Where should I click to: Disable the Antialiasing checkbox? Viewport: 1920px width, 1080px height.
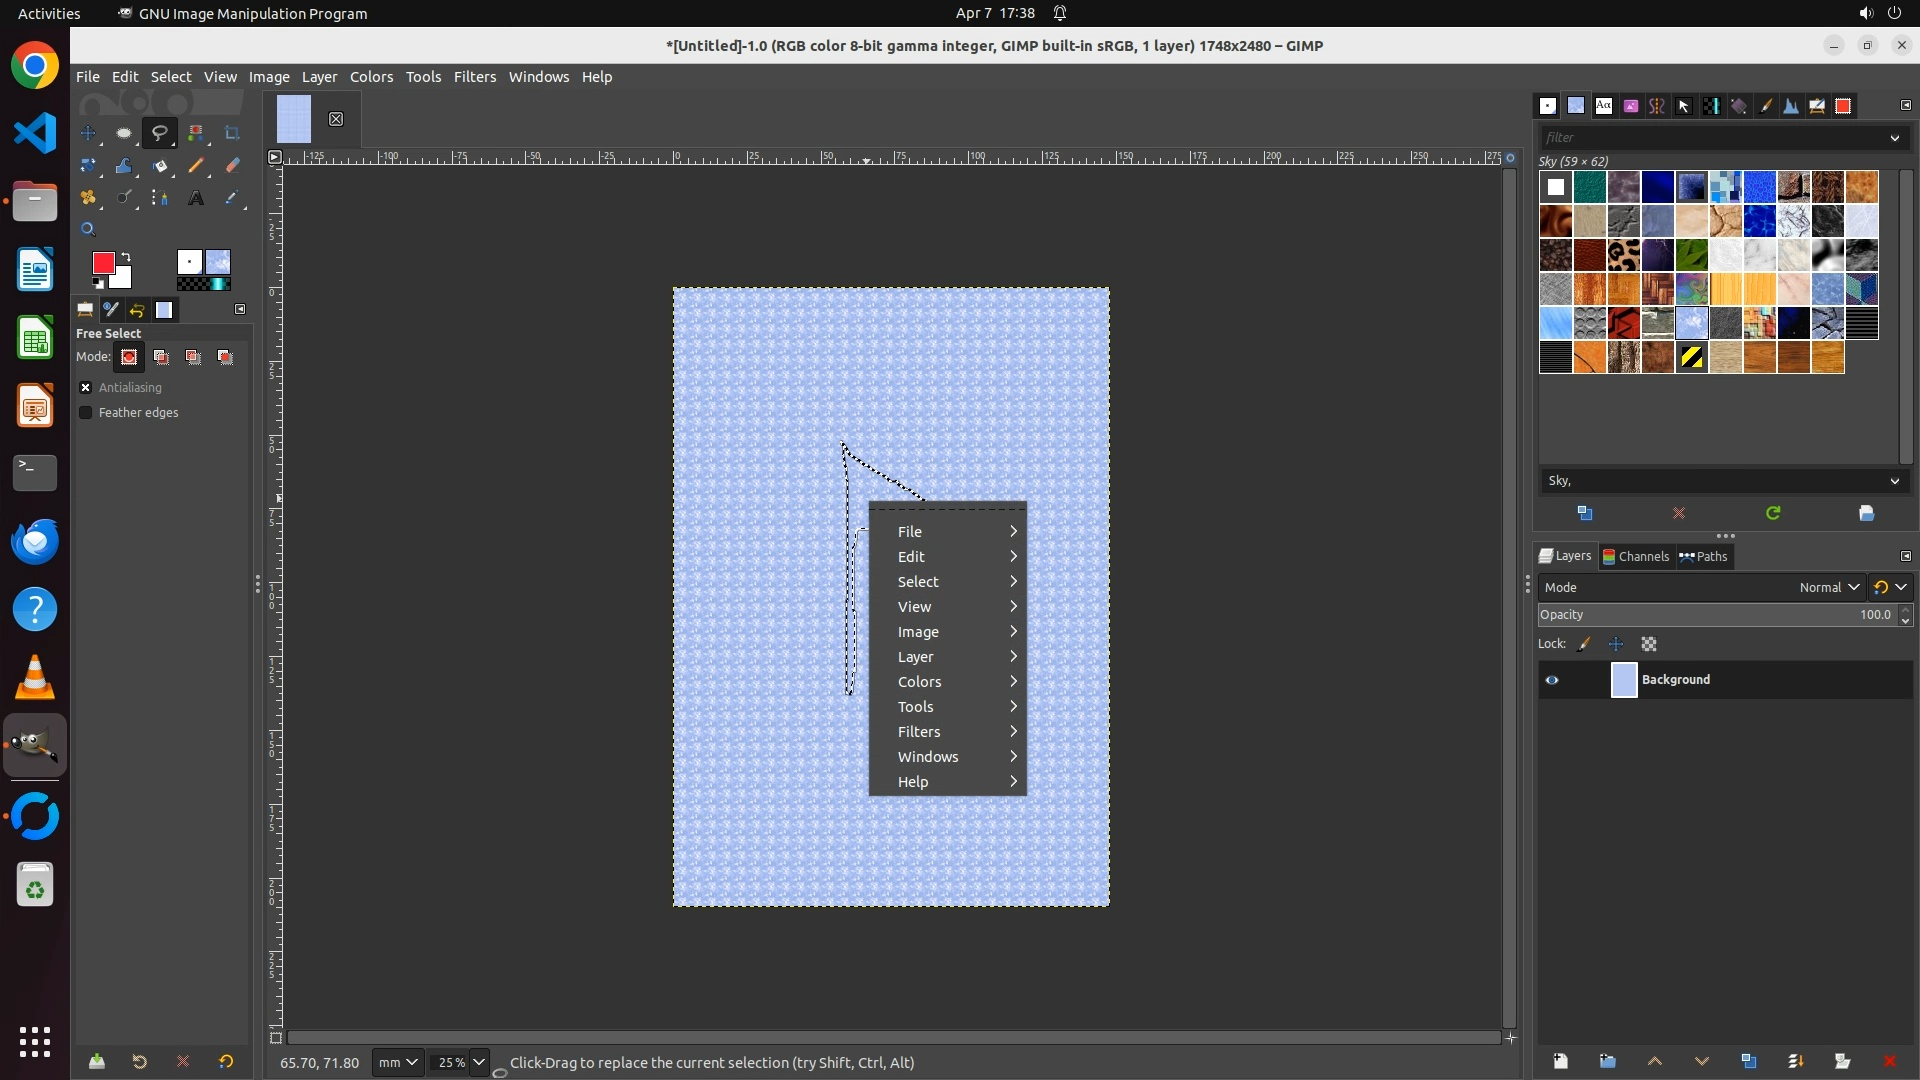click(x=86, y=387)
